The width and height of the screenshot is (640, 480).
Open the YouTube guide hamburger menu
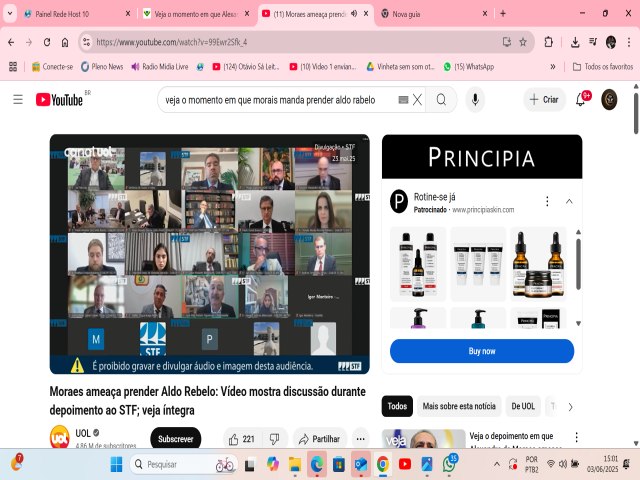click(x=18, y=99)
